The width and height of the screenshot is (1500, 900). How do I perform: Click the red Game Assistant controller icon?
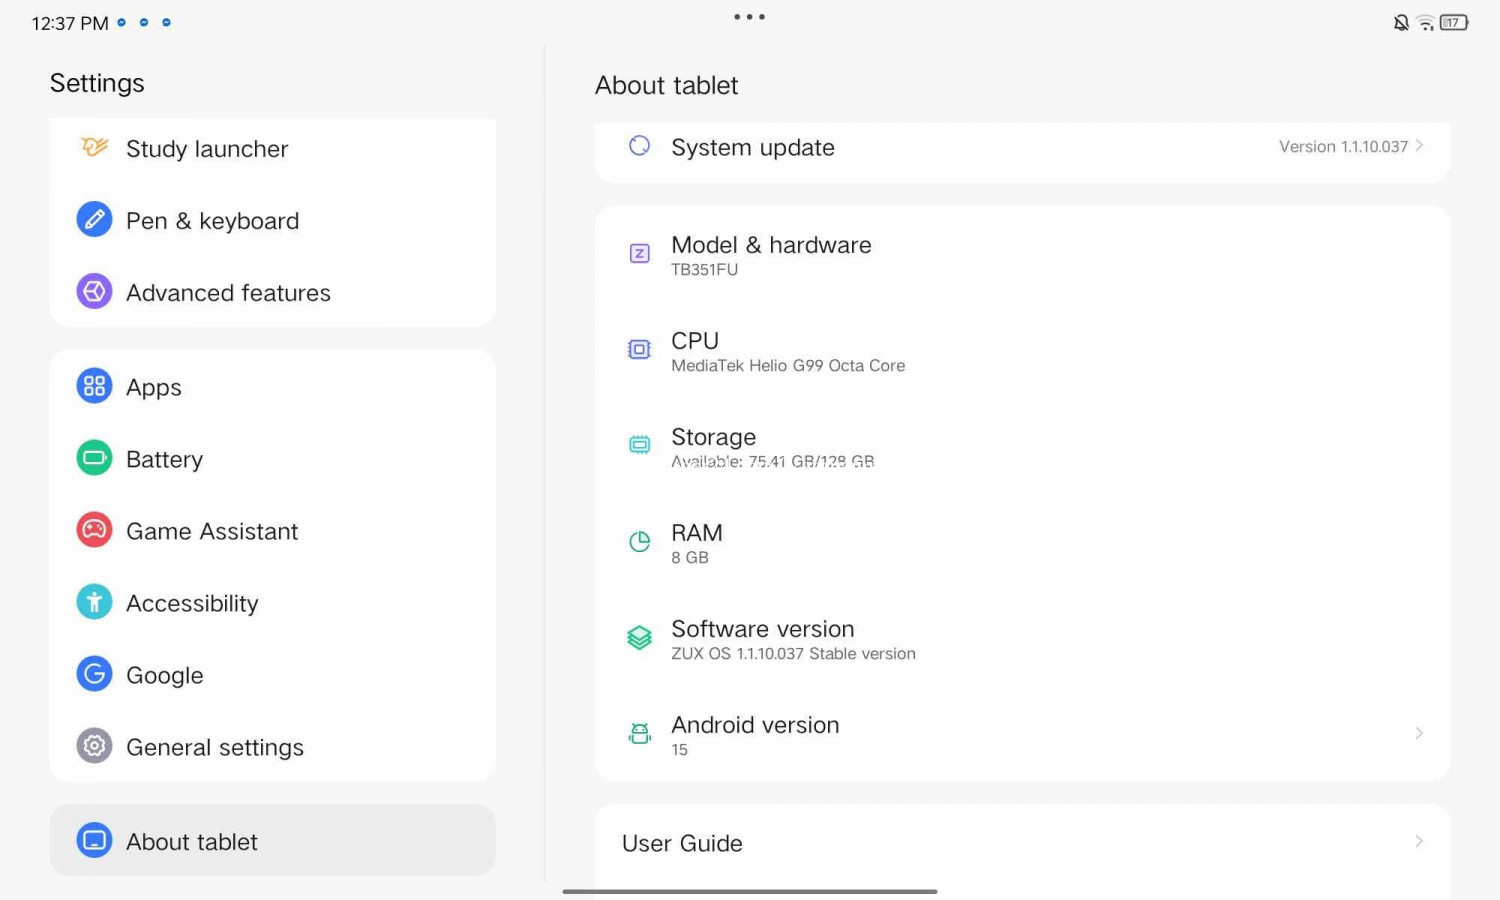pos(94,530)
